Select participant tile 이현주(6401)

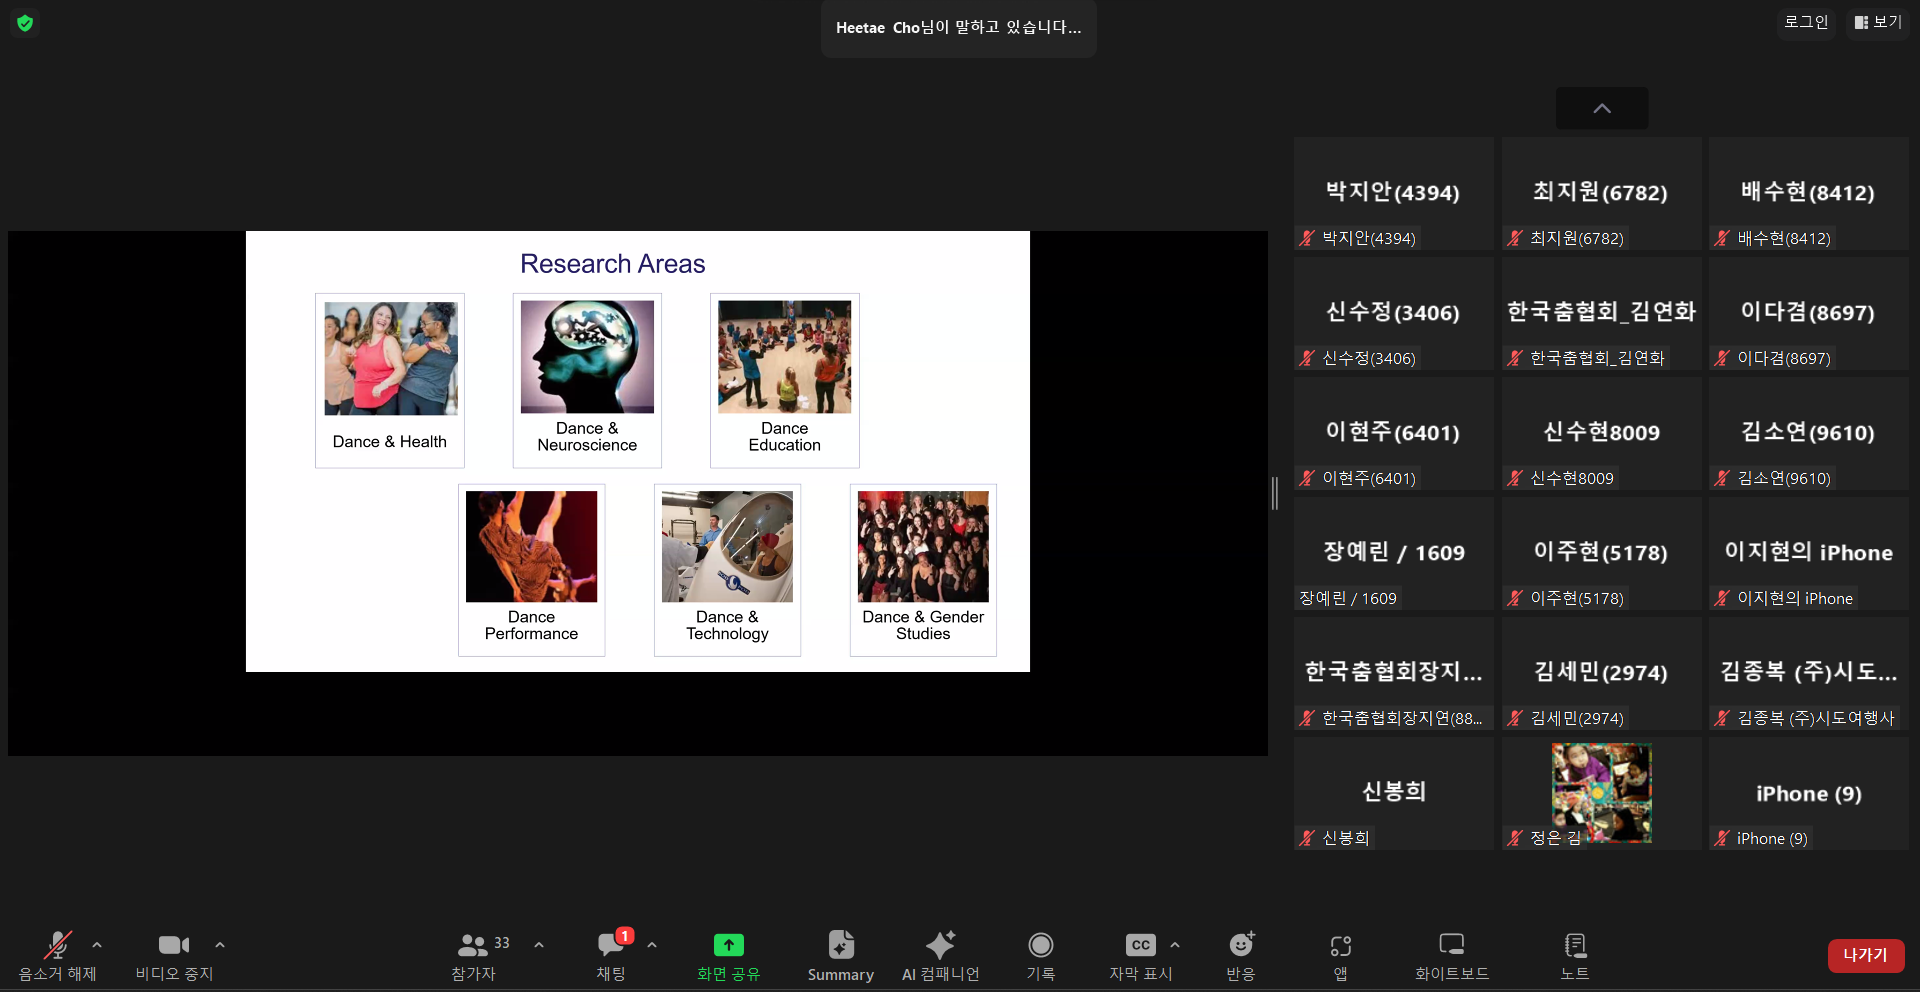1394,433
